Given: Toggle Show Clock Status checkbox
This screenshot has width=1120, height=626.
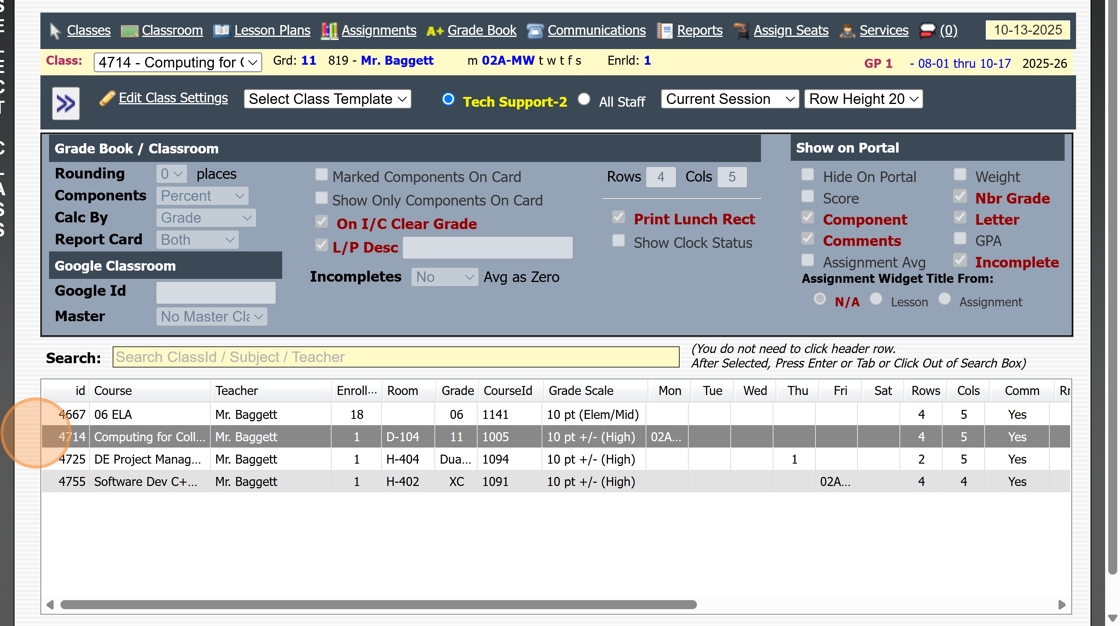Looking at the screenshot, I should coord(619,241).
